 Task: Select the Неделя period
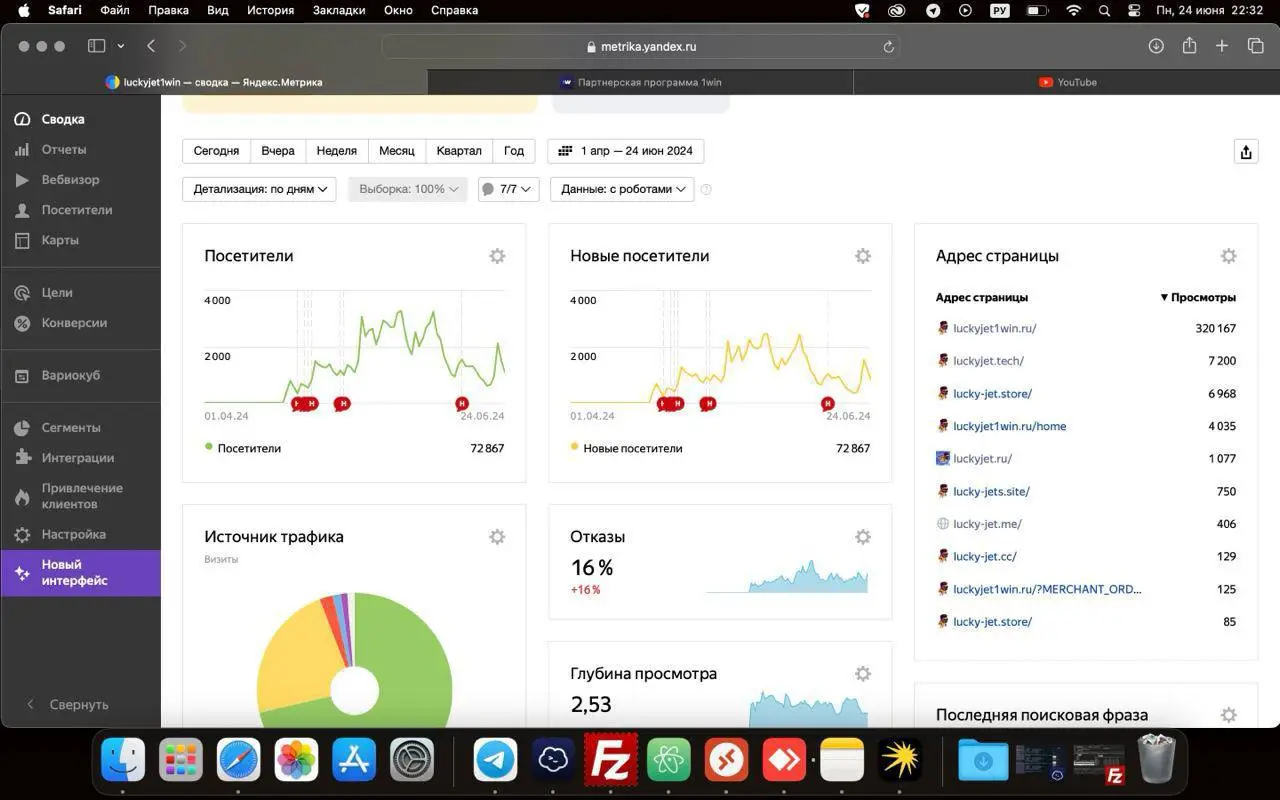point(337,151)
